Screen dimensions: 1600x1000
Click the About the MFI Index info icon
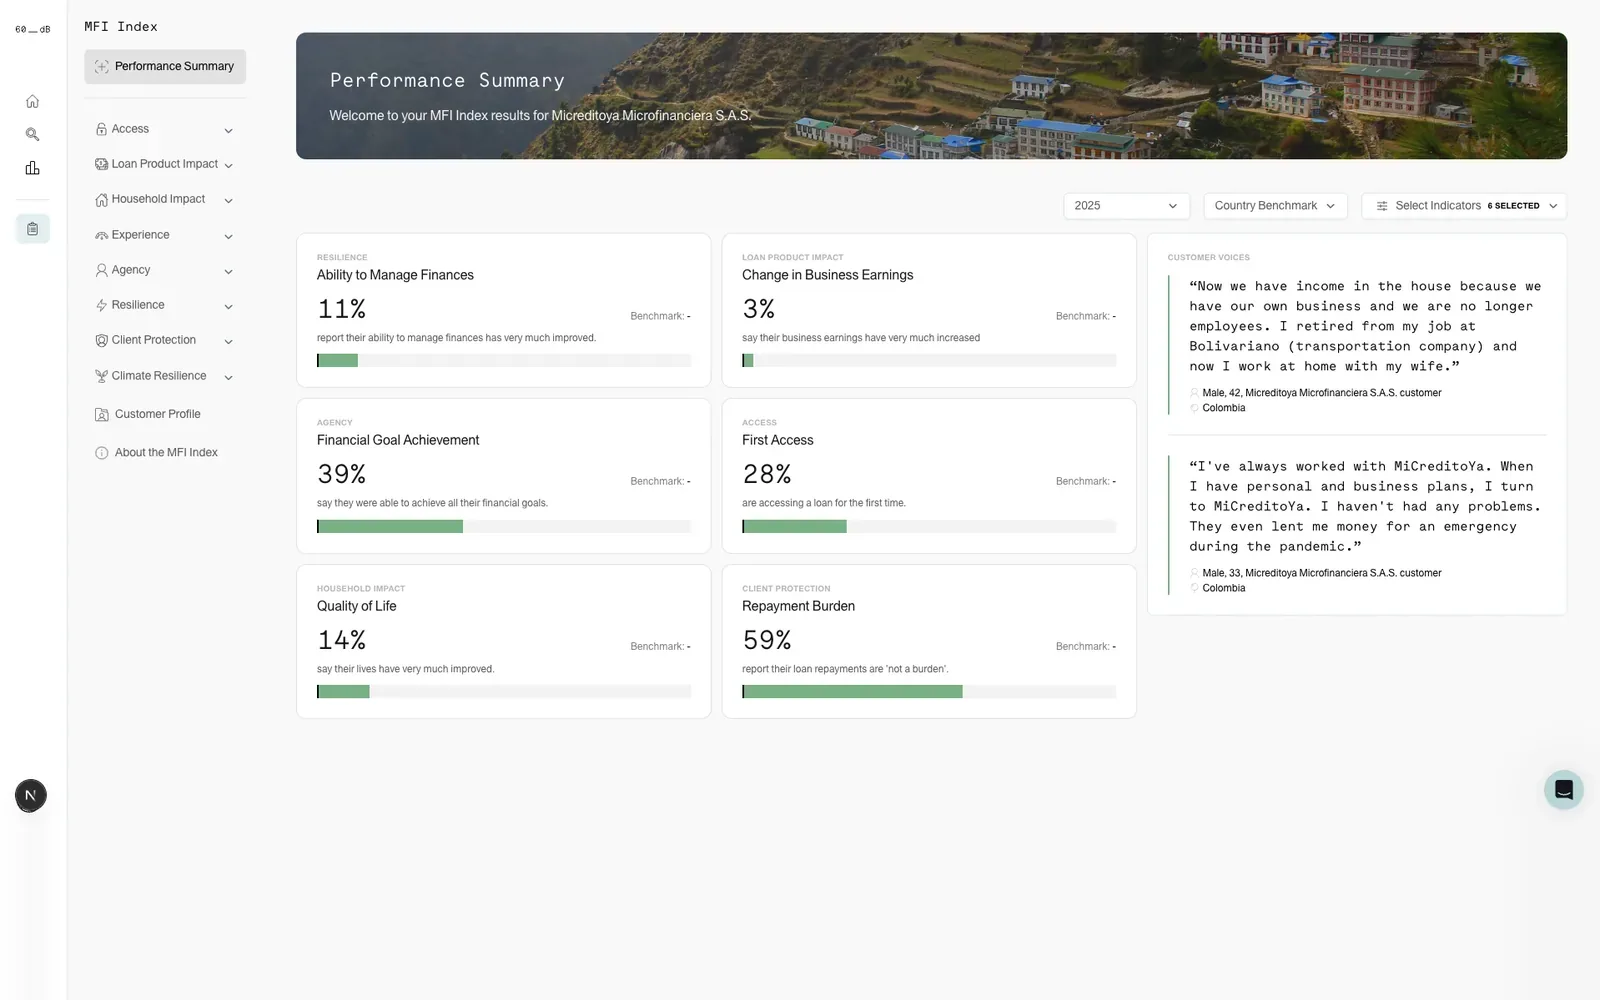(x=101, y=453)
